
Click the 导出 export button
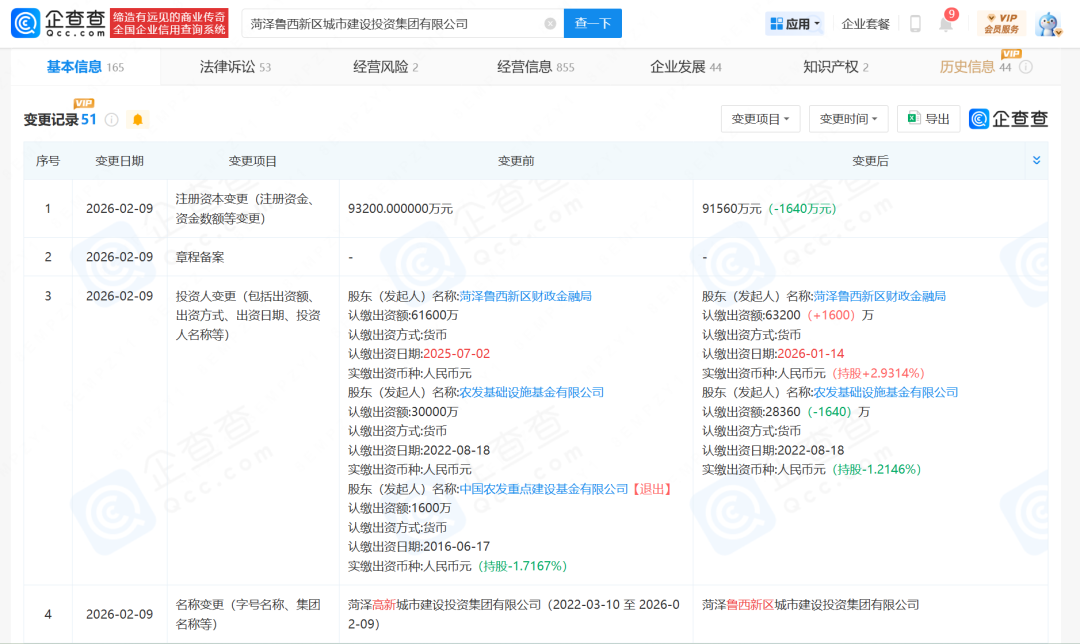pyautogui.click(x=928, y=119)
